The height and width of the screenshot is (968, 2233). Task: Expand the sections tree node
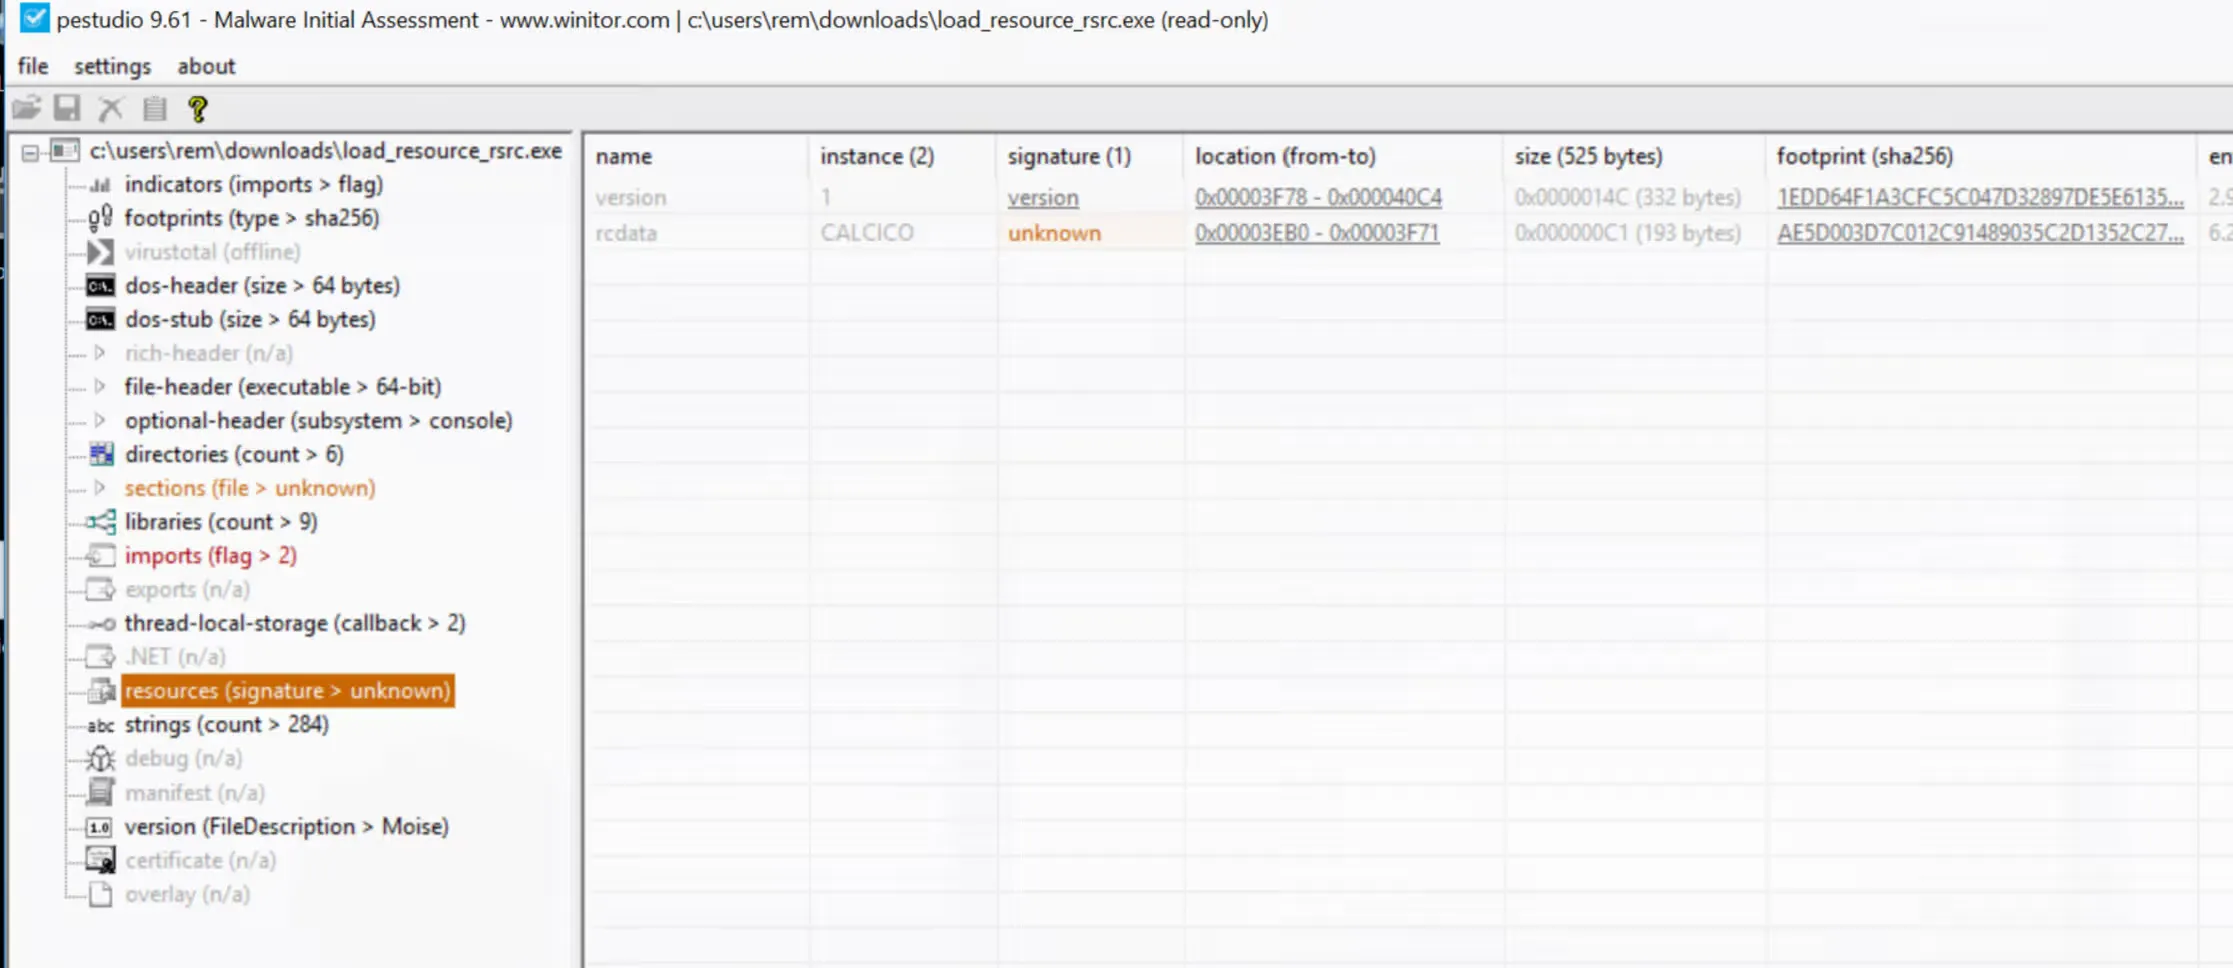pyautogui.click(x=100, y=488)
